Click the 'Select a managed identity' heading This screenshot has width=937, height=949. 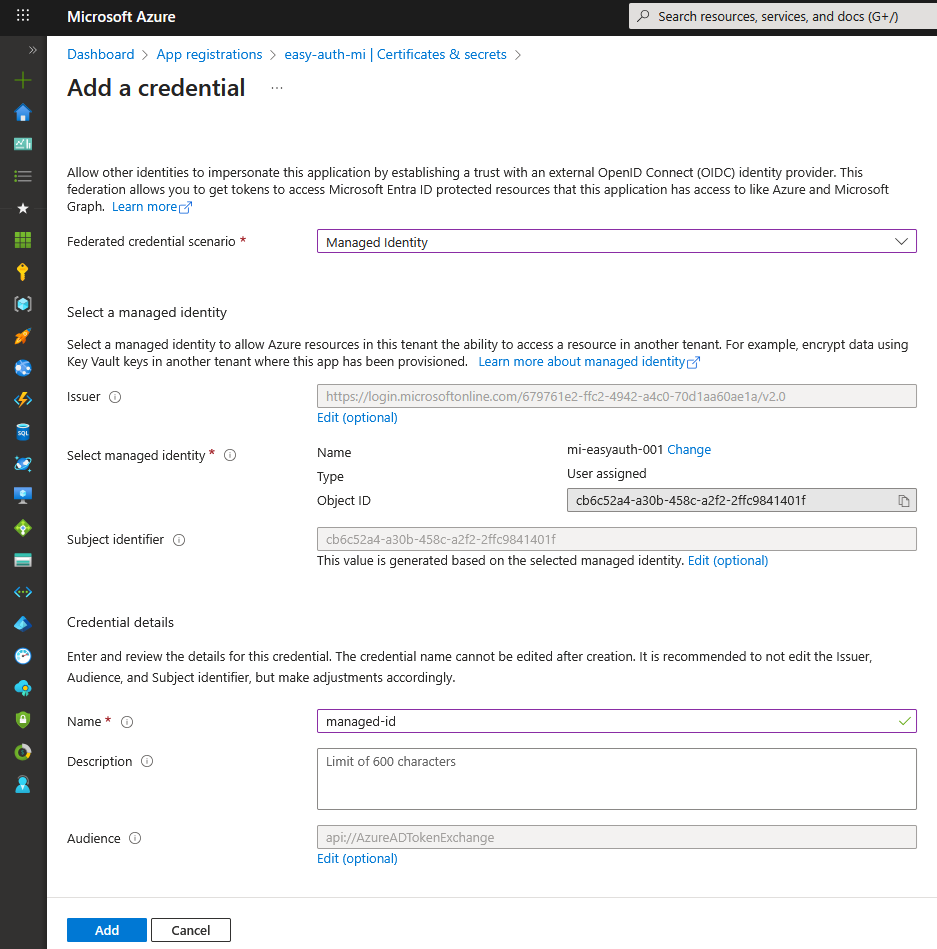[x=147, y=313]
